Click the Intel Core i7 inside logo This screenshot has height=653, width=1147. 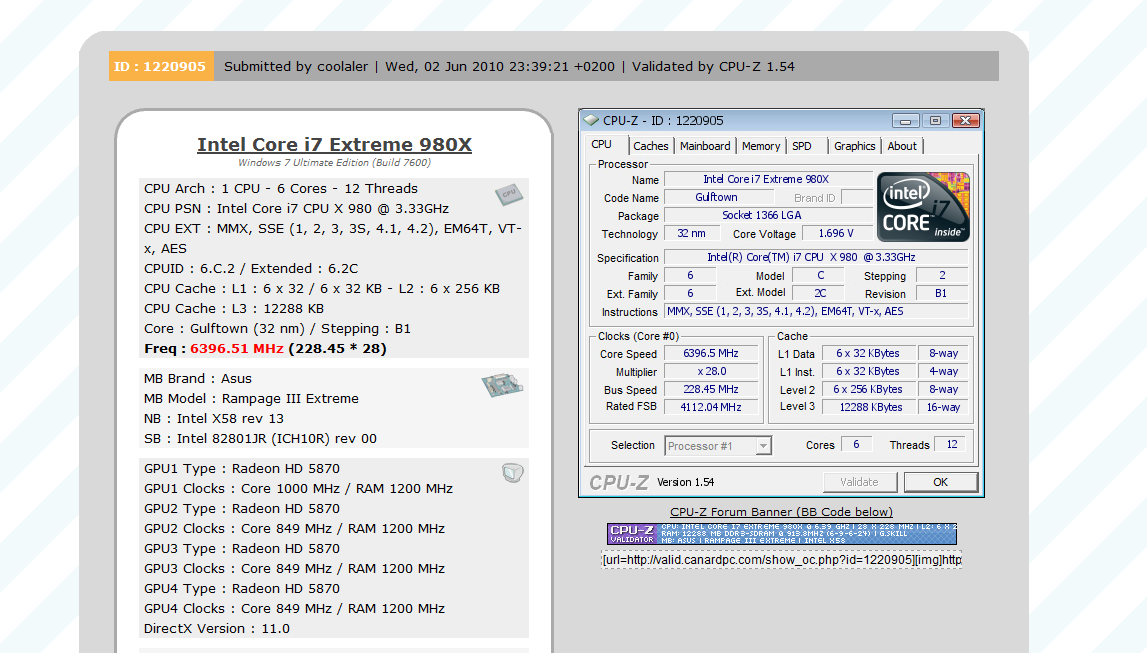tap(923, 207)
